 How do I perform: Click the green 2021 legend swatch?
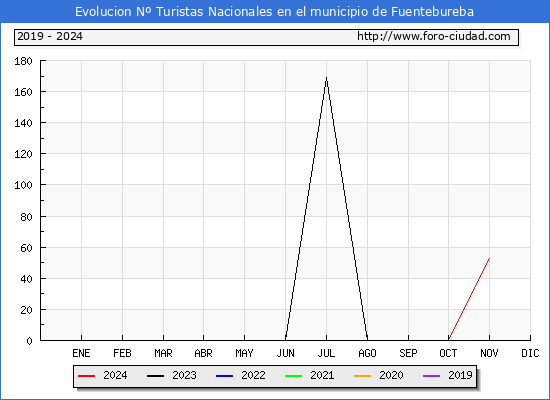click(294, 376)
